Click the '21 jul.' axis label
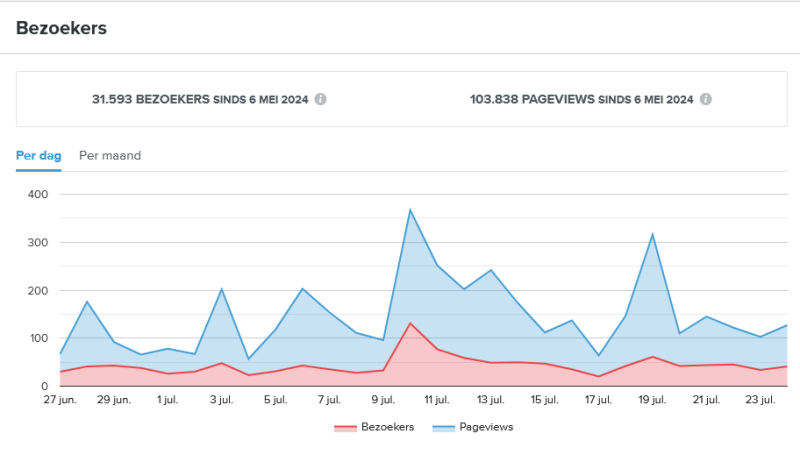 click(x=706, y=400)
